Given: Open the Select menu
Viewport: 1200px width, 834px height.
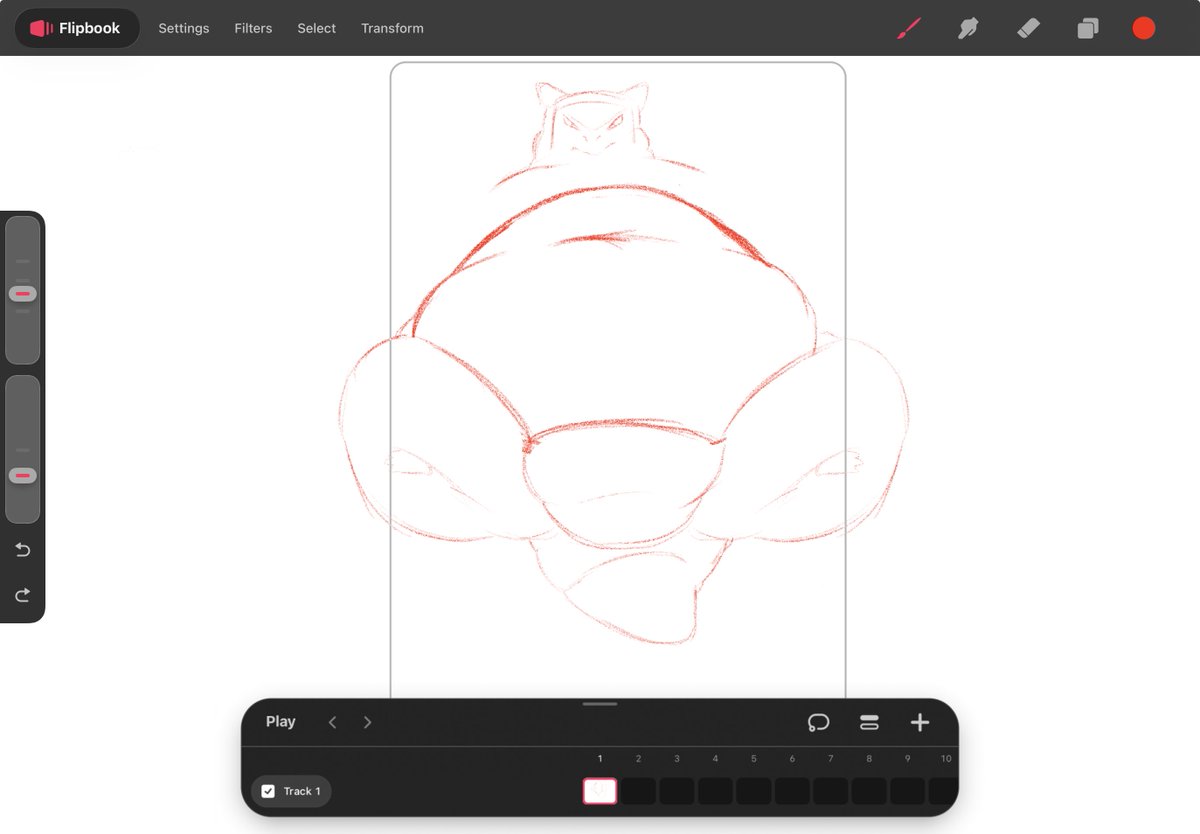Looking at the screenshot, I should click(316, 28).
